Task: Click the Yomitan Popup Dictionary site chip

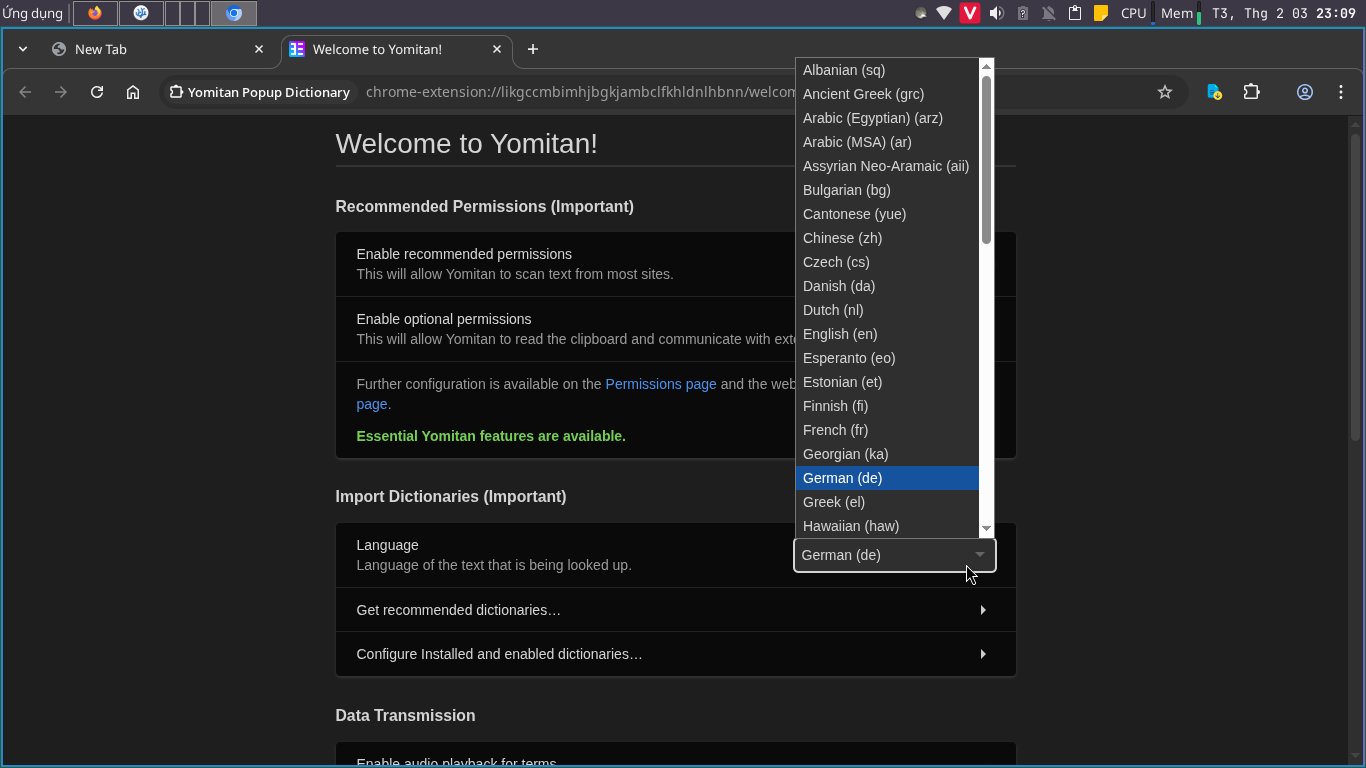Action: pos(260,92)
